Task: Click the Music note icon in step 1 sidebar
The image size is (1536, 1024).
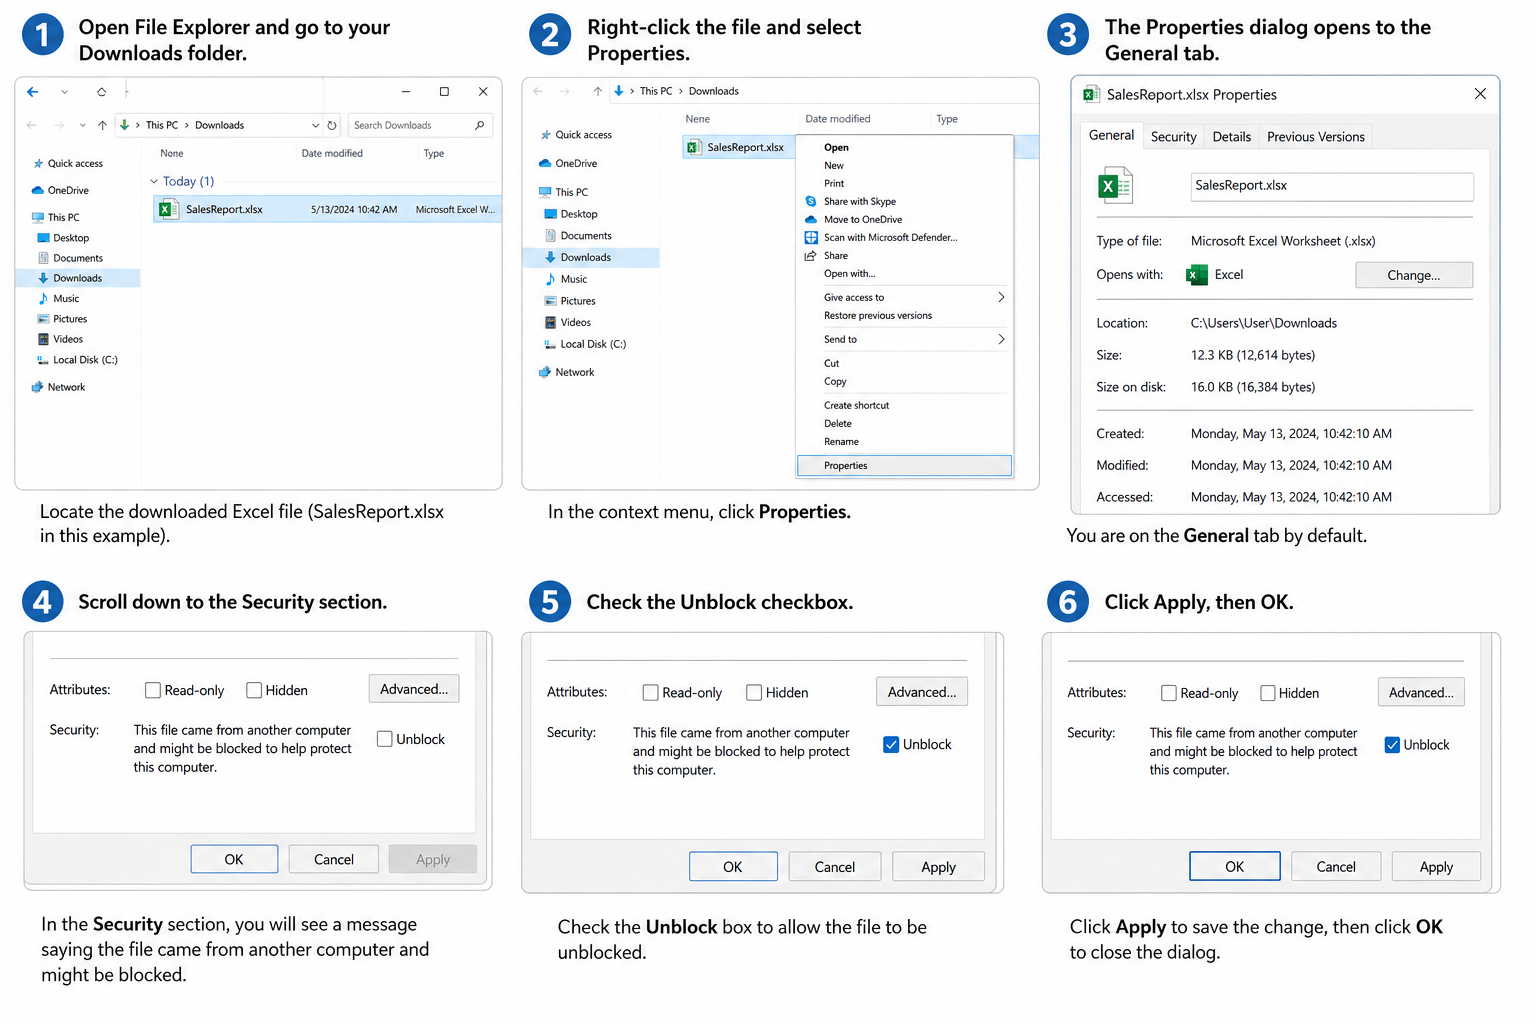Action: [43, 298]
